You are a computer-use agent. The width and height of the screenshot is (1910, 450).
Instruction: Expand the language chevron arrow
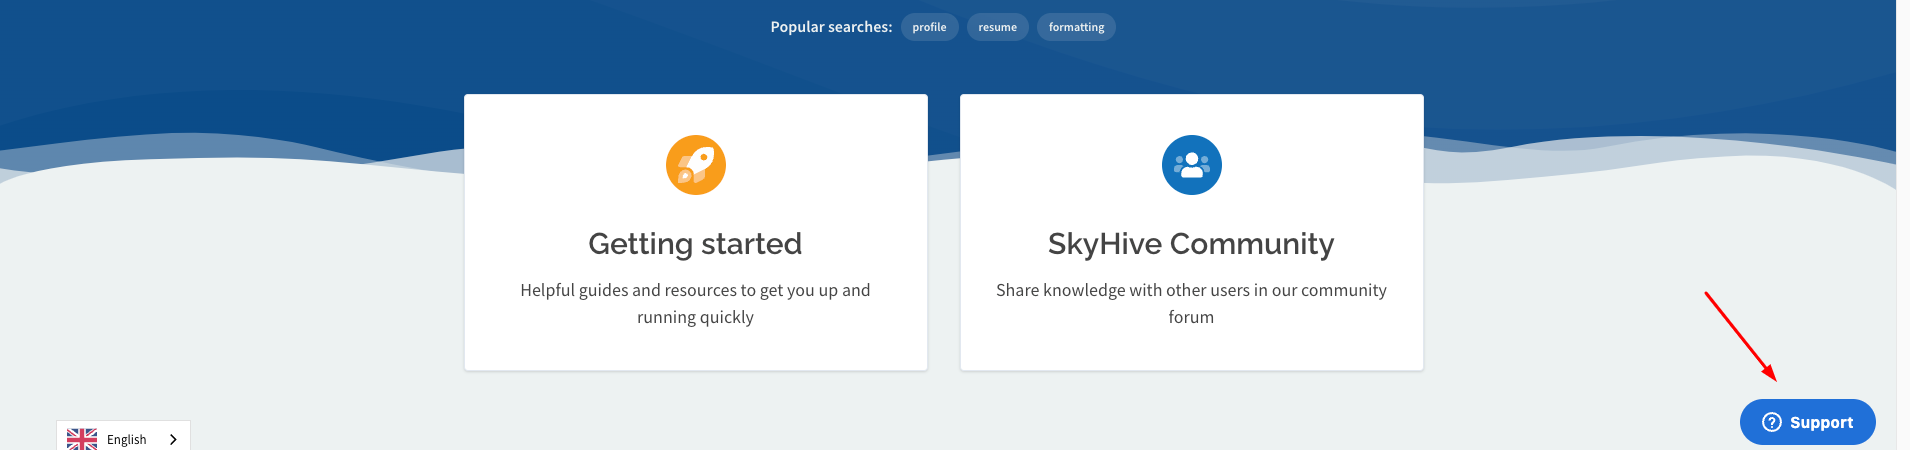[x=173, y=439]
